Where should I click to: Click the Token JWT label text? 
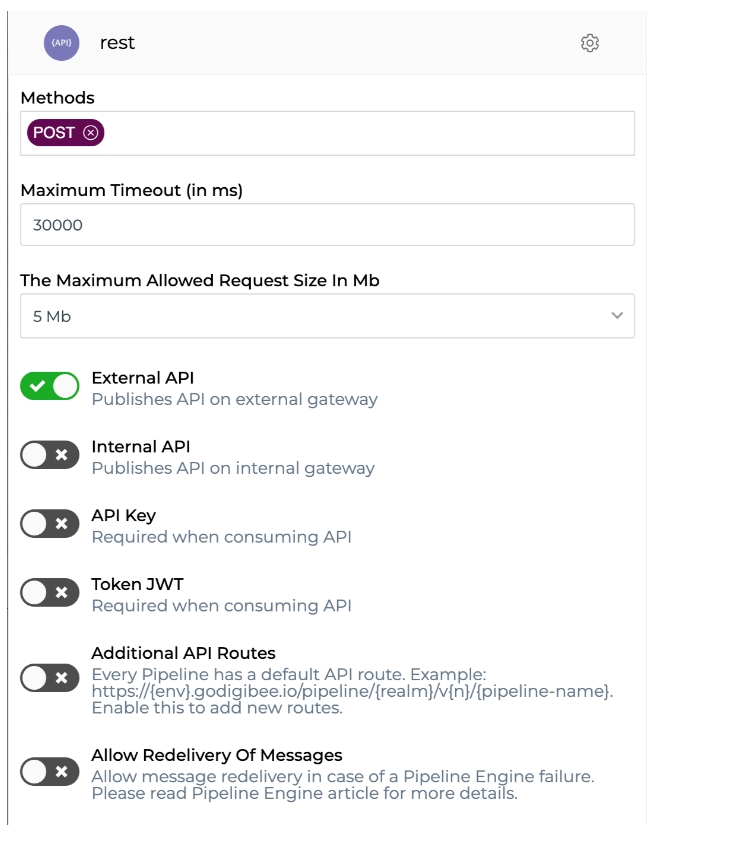[x=137, y=585]
